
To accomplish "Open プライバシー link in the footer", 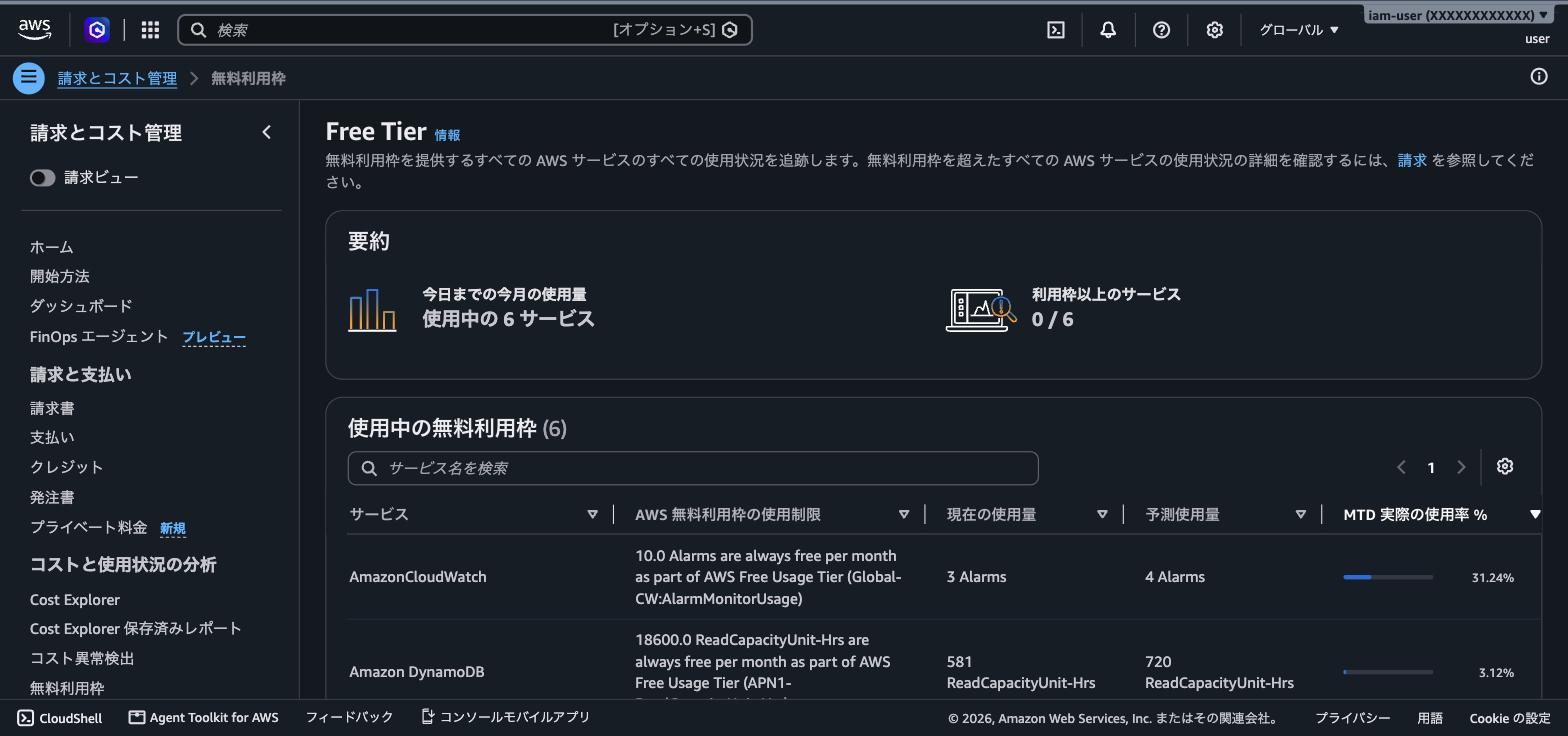I will [x=1352, y=718].
